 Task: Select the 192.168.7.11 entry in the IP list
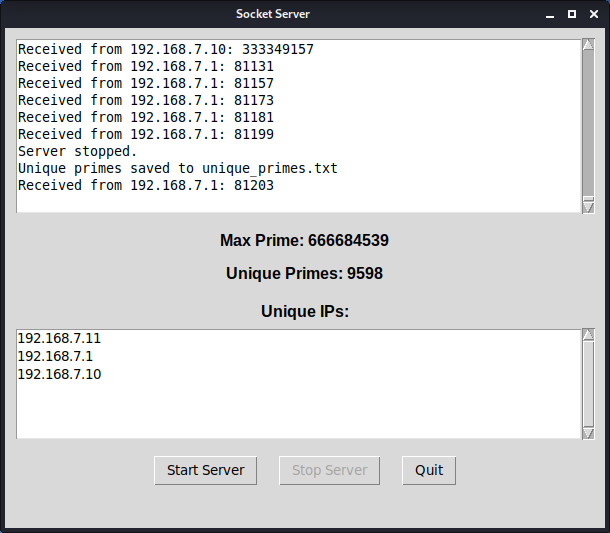pos(59,339)
